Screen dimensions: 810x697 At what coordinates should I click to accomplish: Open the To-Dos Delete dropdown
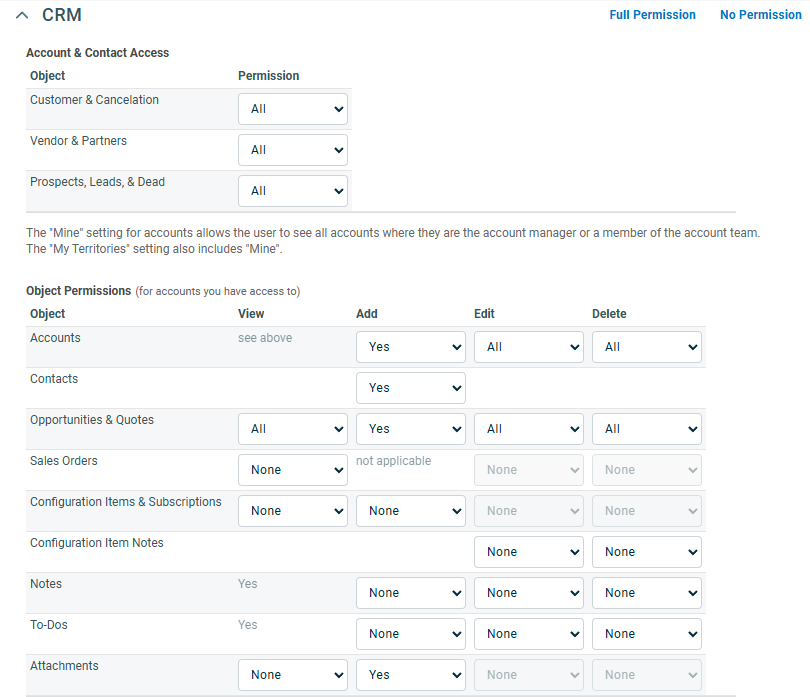point(647,634)
